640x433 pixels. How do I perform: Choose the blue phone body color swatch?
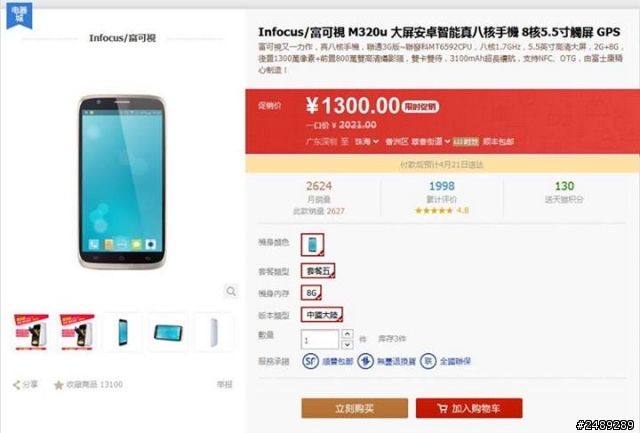click(312, 245)
